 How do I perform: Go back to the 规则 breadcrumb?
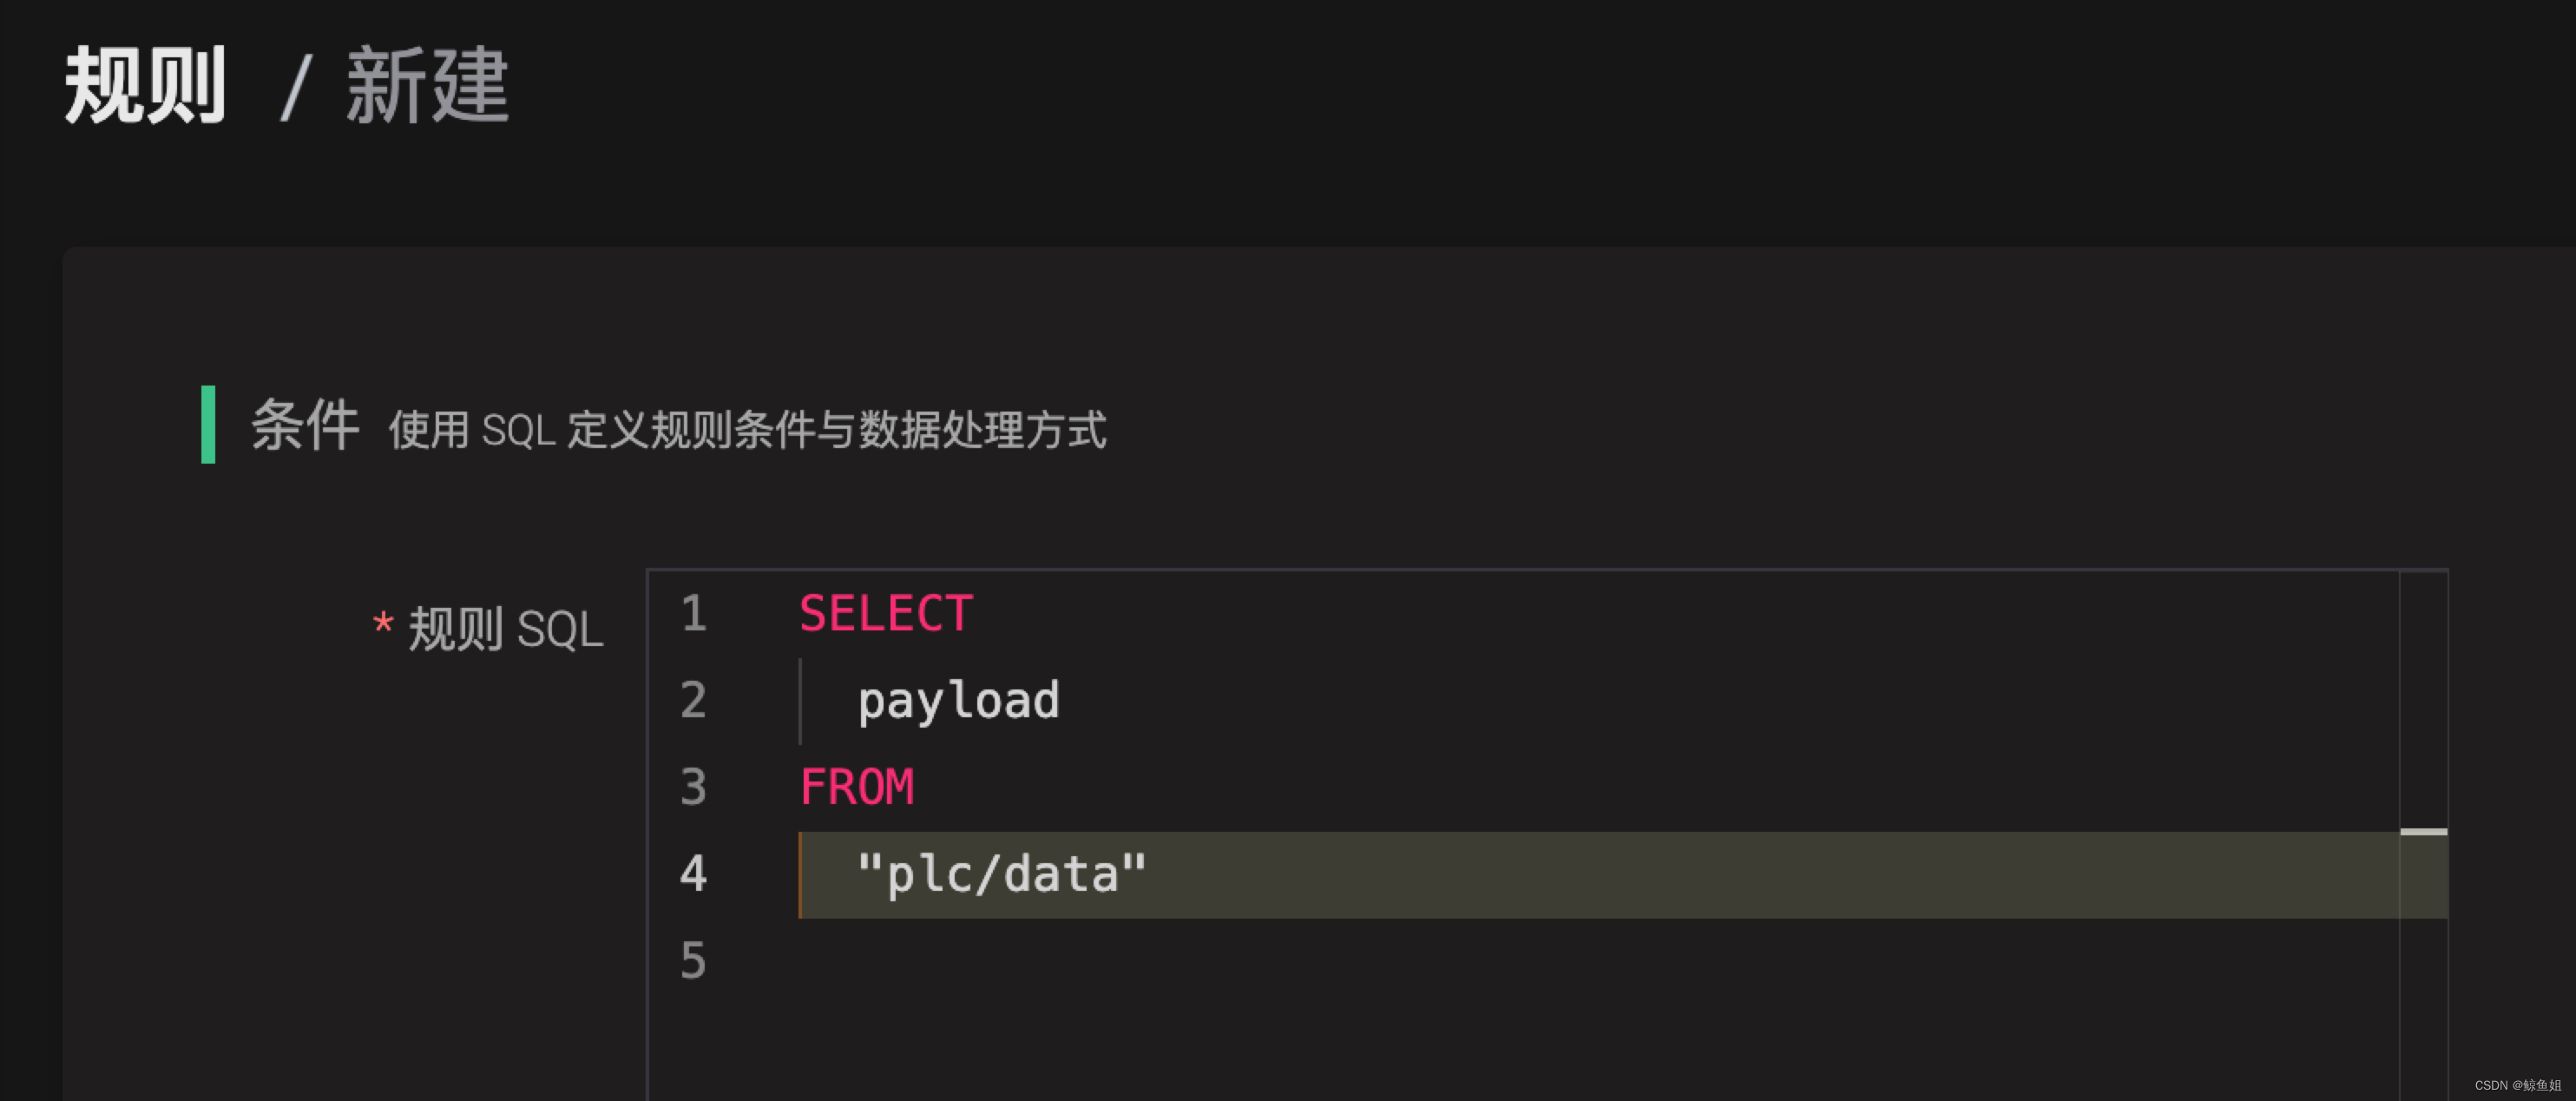tap(146, 87)
